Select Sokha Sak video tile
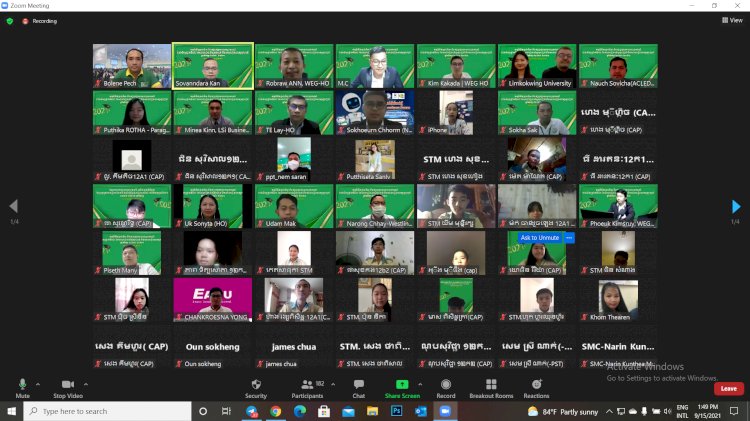This screenshot has height=421, width=750. point(537,112)
